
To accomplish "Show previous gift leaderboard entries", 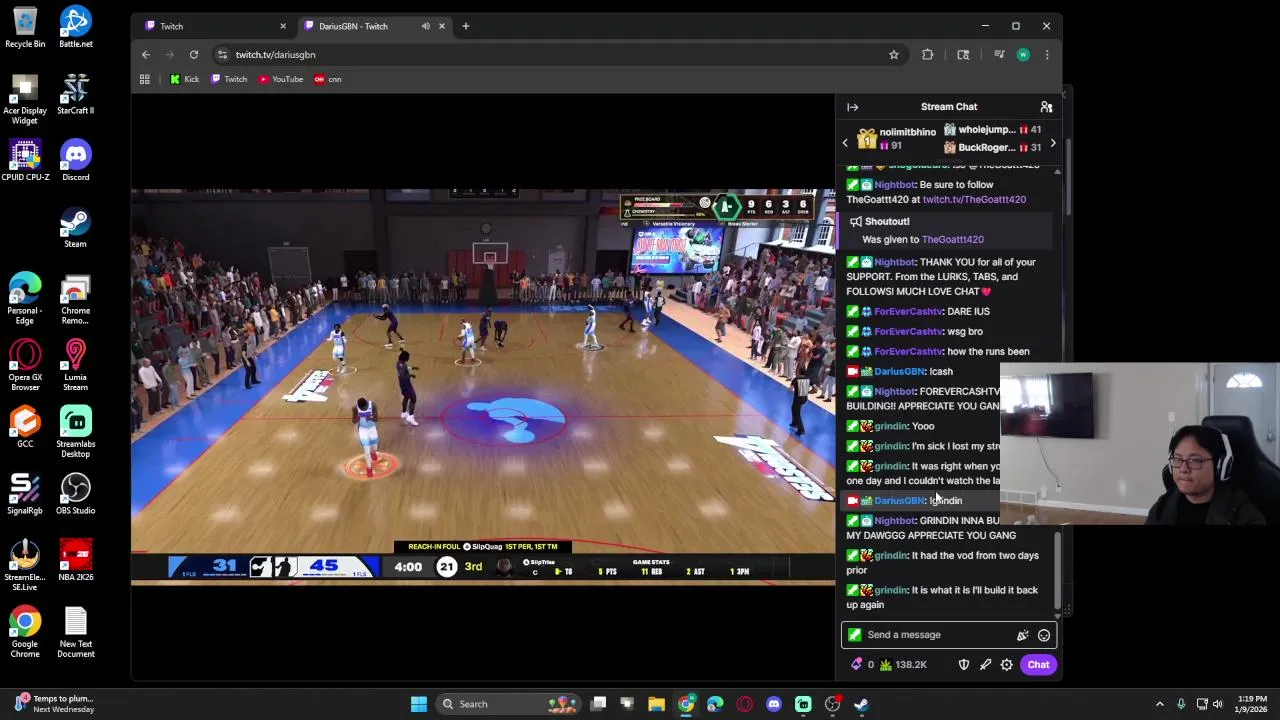I will click(845, 144).
